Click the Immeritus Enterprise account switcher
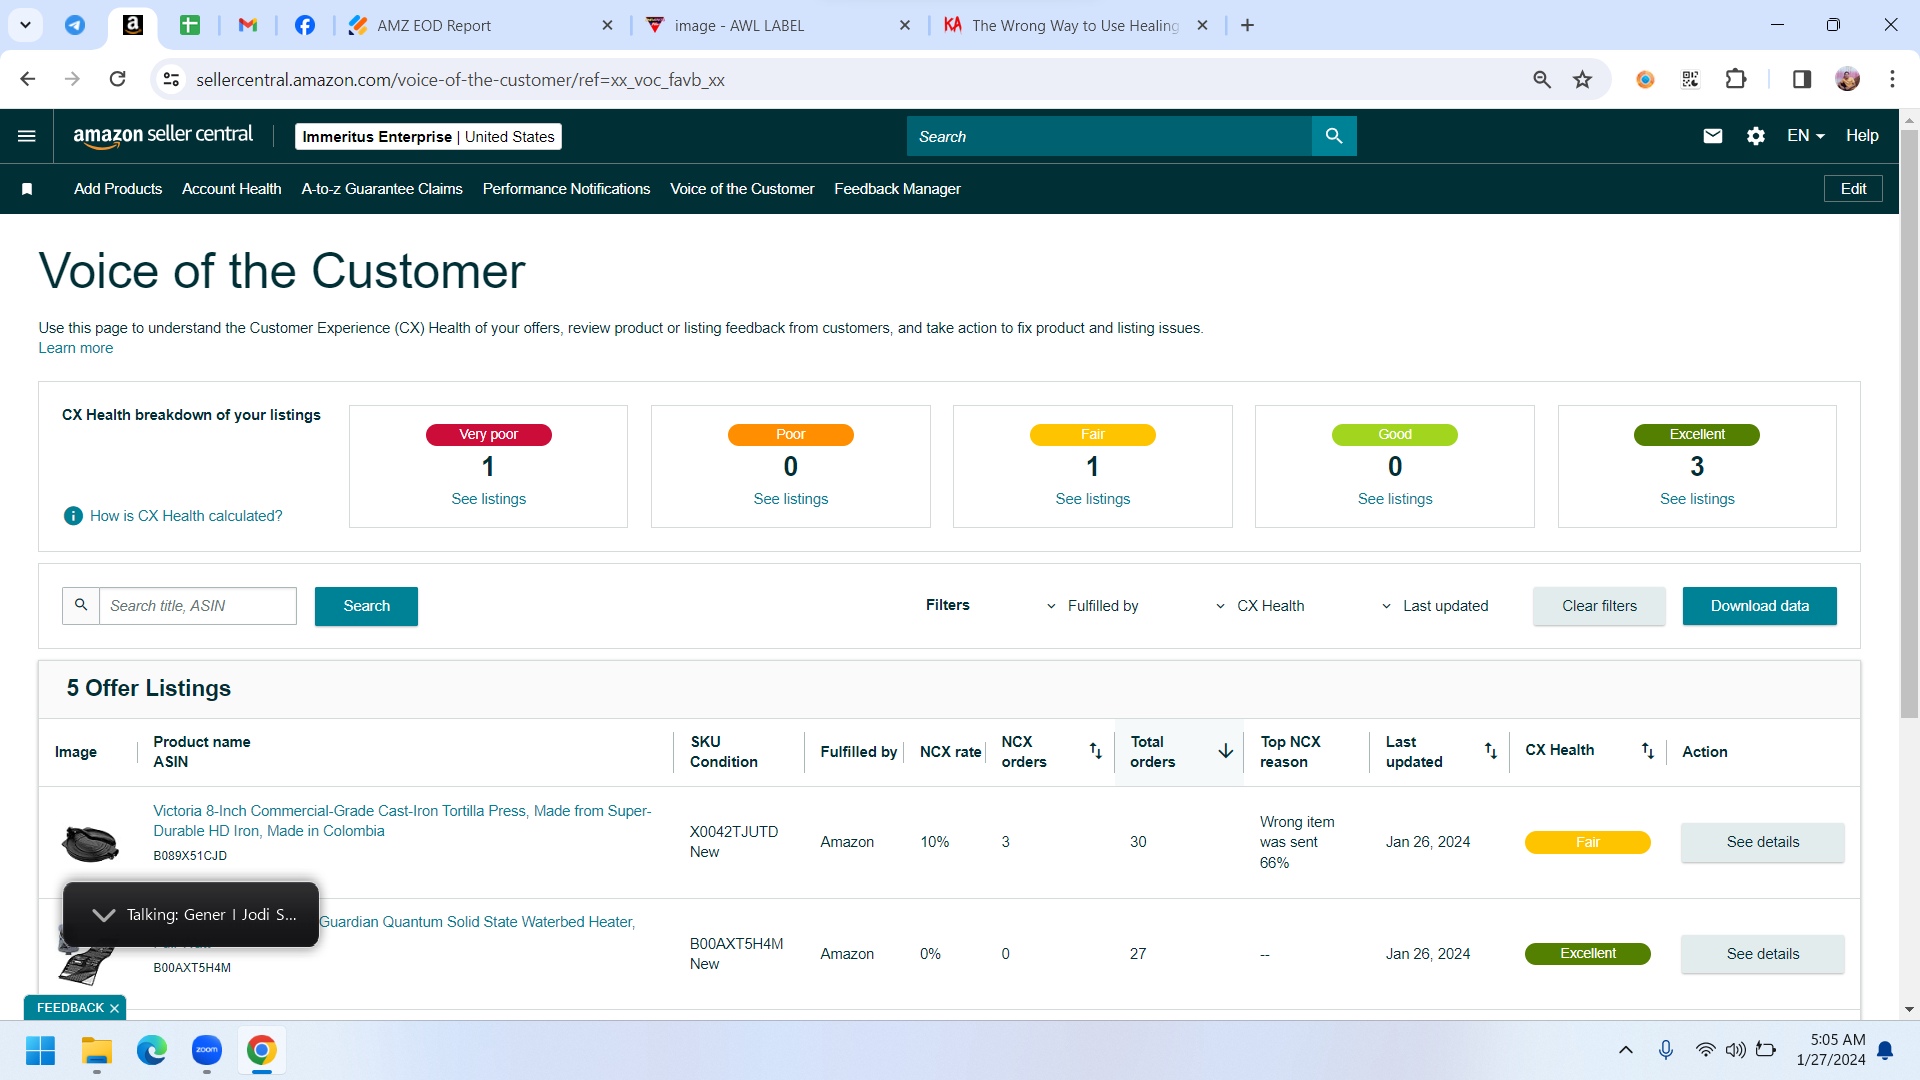The width and height of the screenshot is (1920, 1080). point(428,137)
